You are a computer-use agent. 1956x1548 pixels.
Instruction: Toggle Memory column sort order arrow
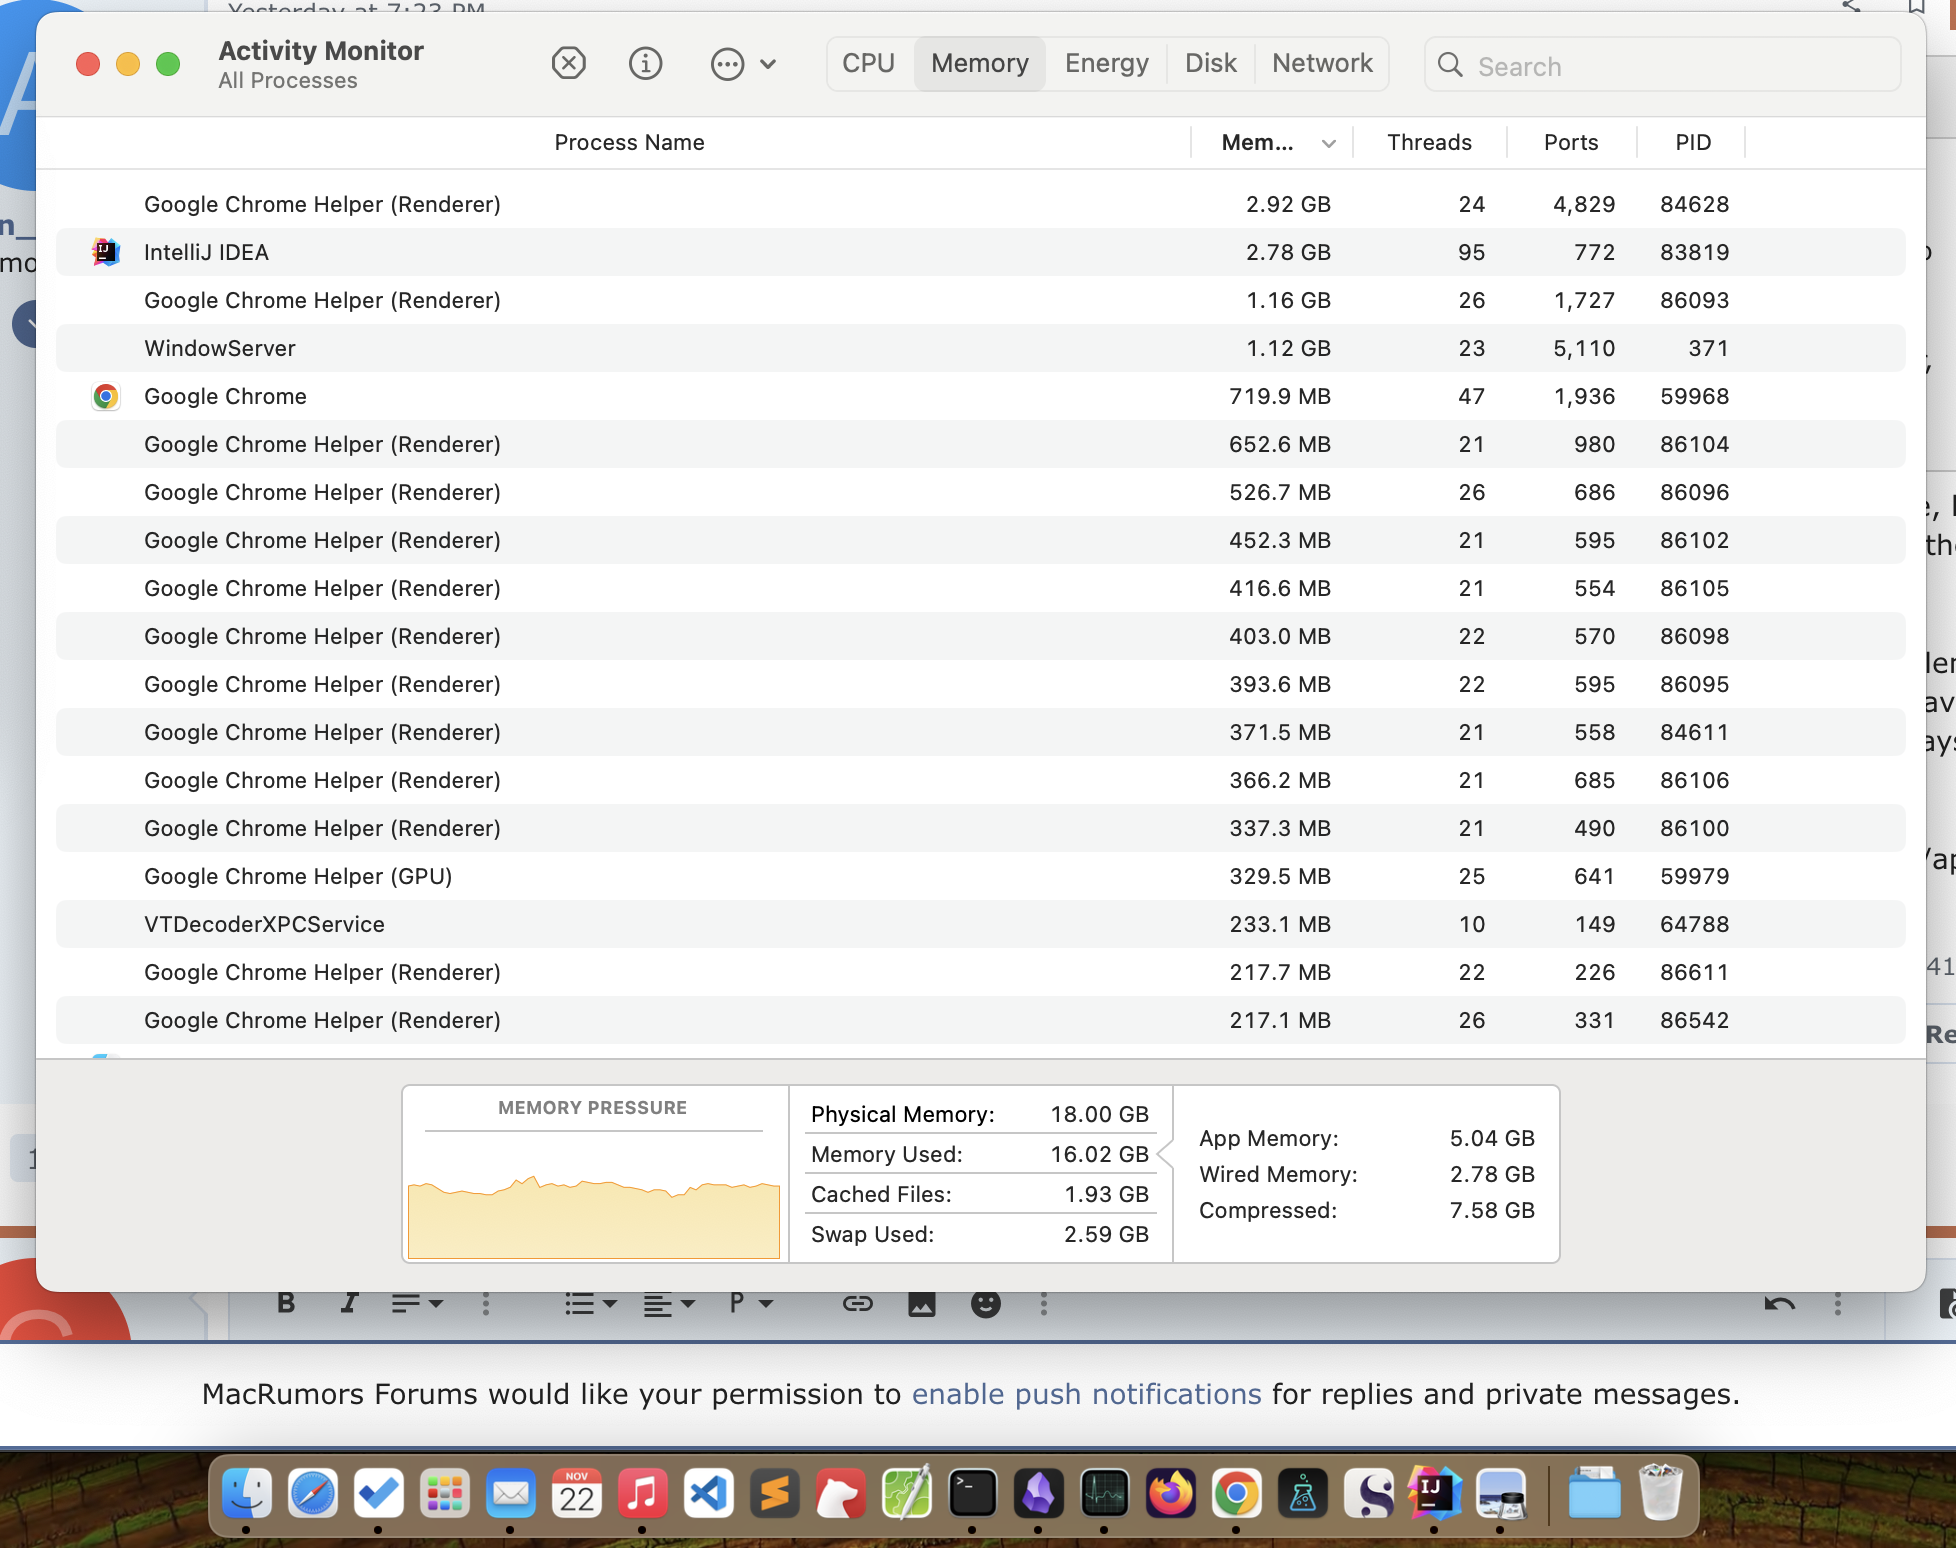pyautogui.click(x=1328, y=143)
